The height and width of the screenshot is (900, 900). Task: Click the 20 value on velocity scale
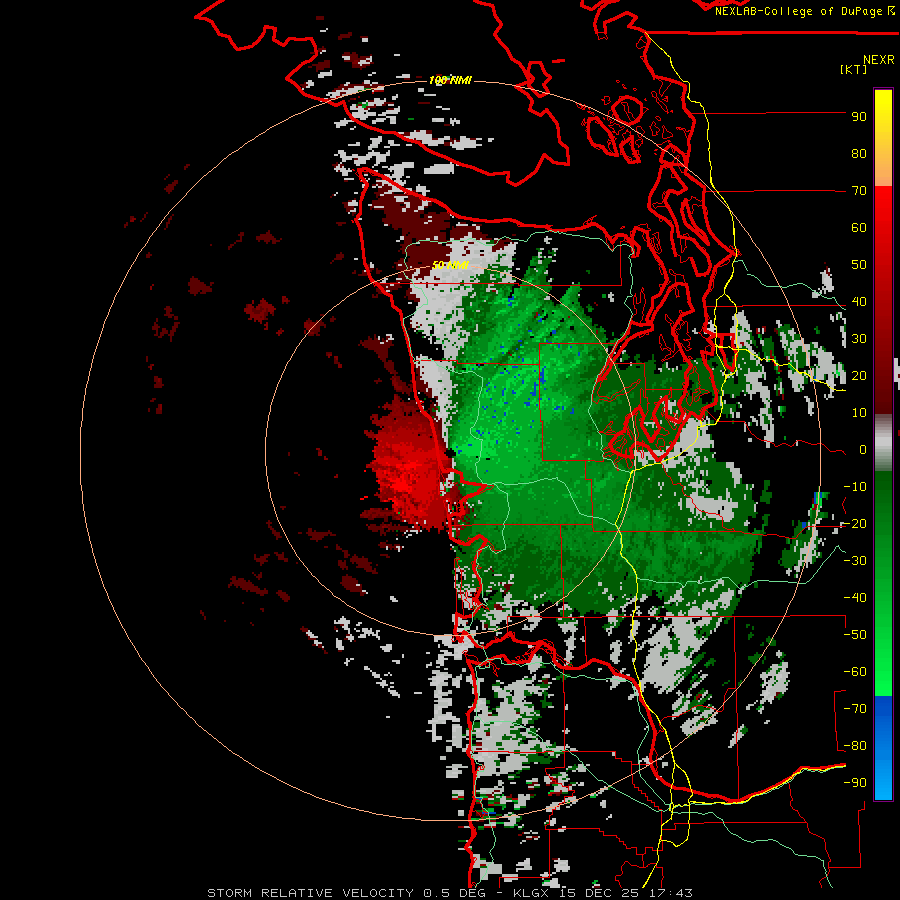point(859,376)
